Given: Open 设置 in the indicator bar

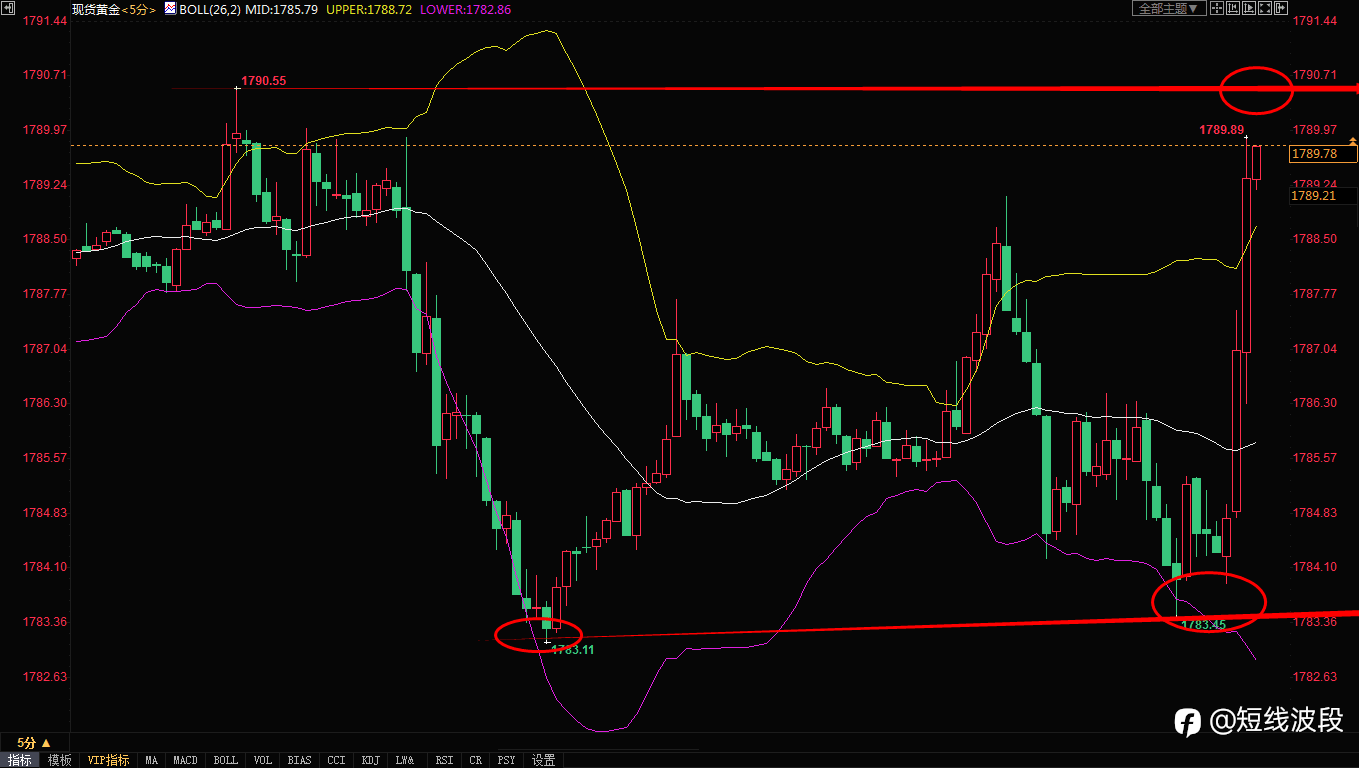Looking at the screenshot, I should coord(543,760).
